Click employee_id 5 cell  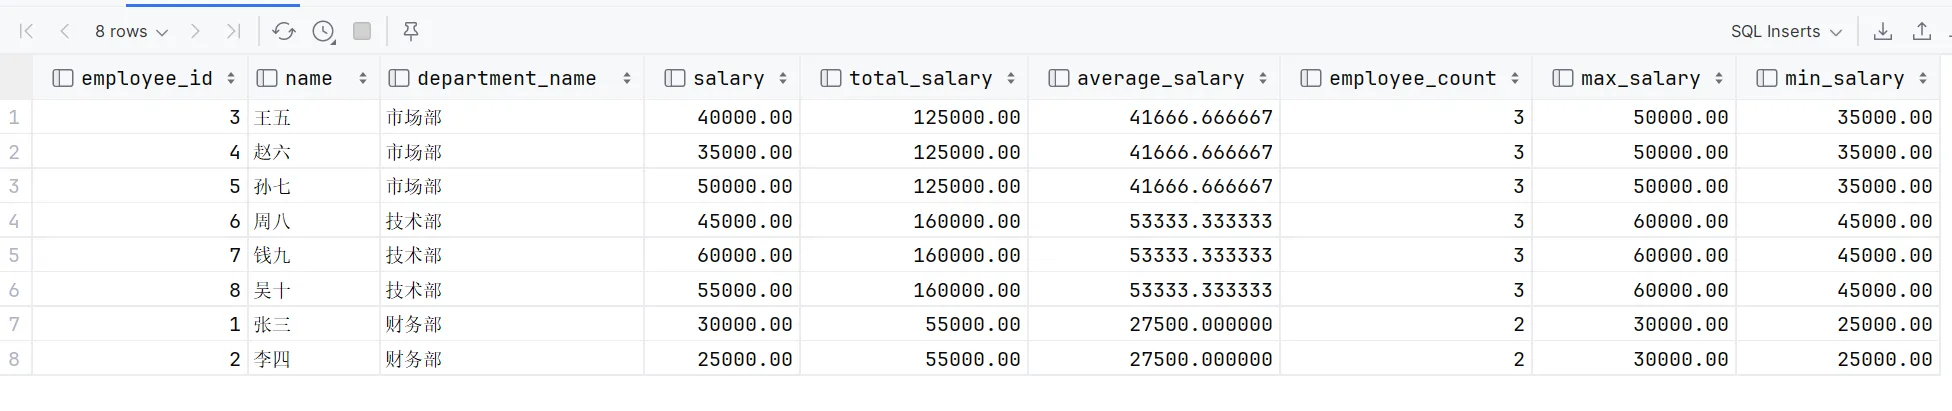(140, 186)
